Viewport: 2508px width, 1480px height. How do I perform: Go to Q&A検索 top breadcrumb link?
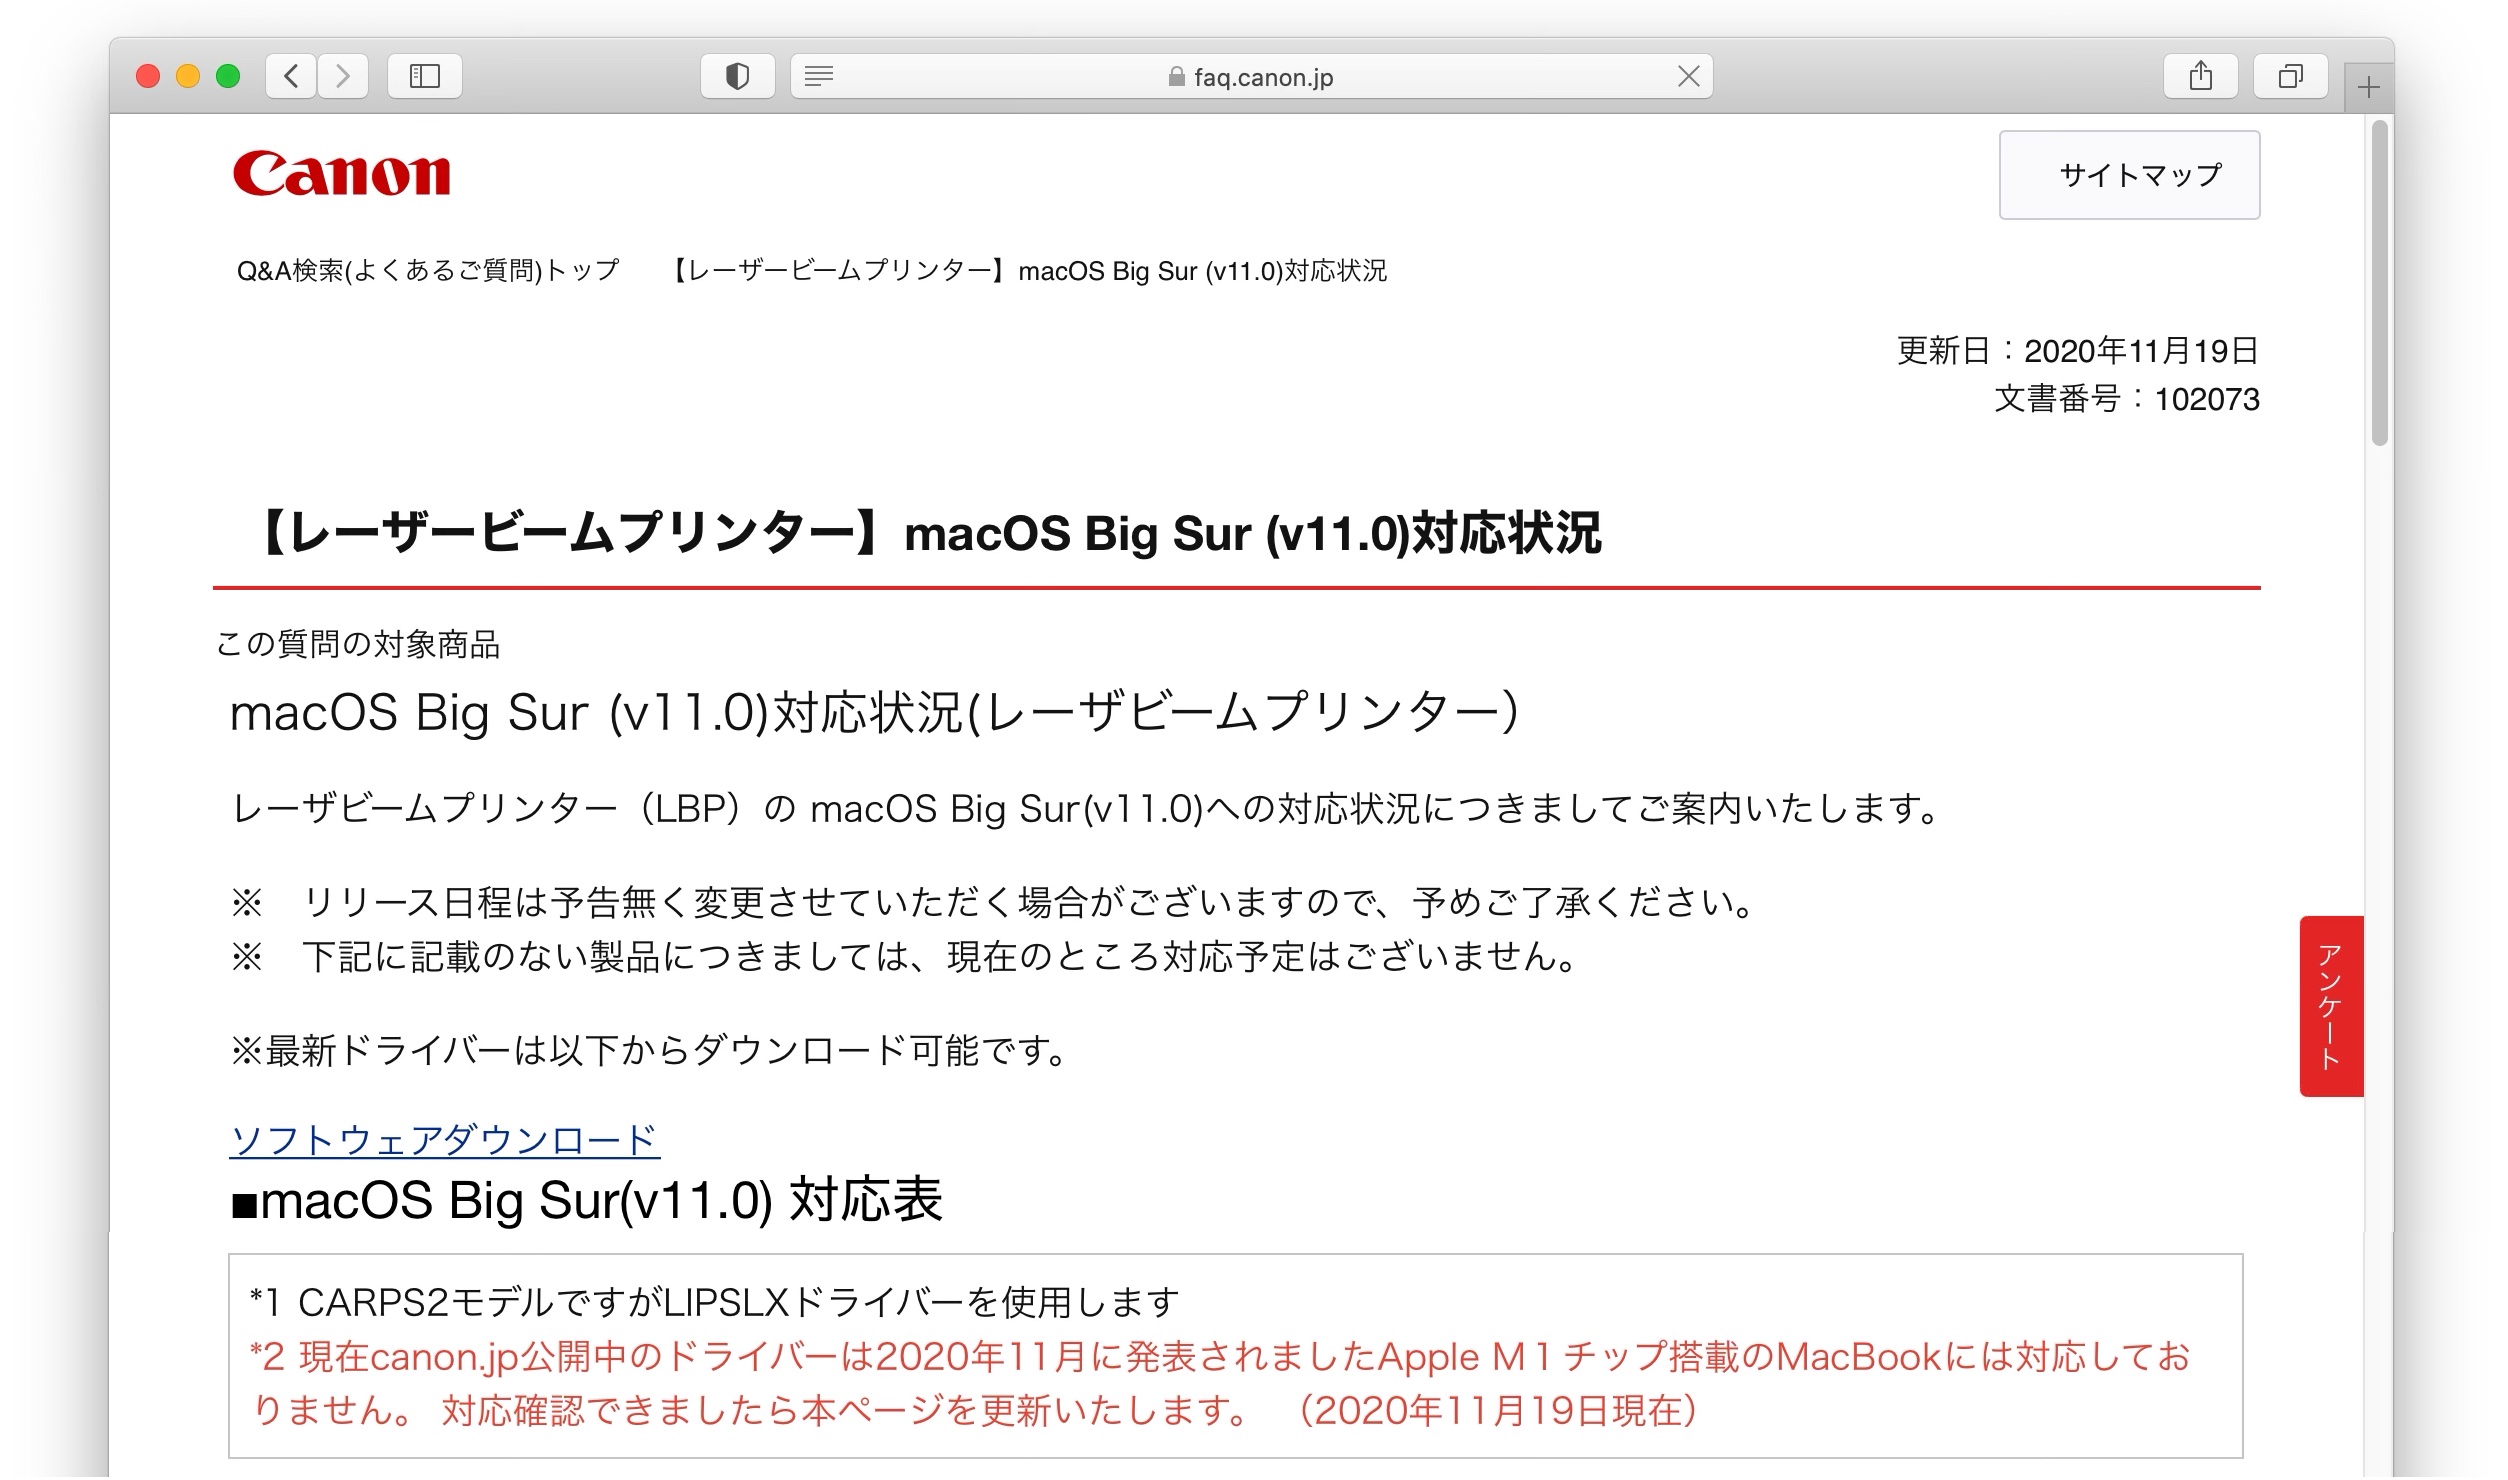pos(428,271)
